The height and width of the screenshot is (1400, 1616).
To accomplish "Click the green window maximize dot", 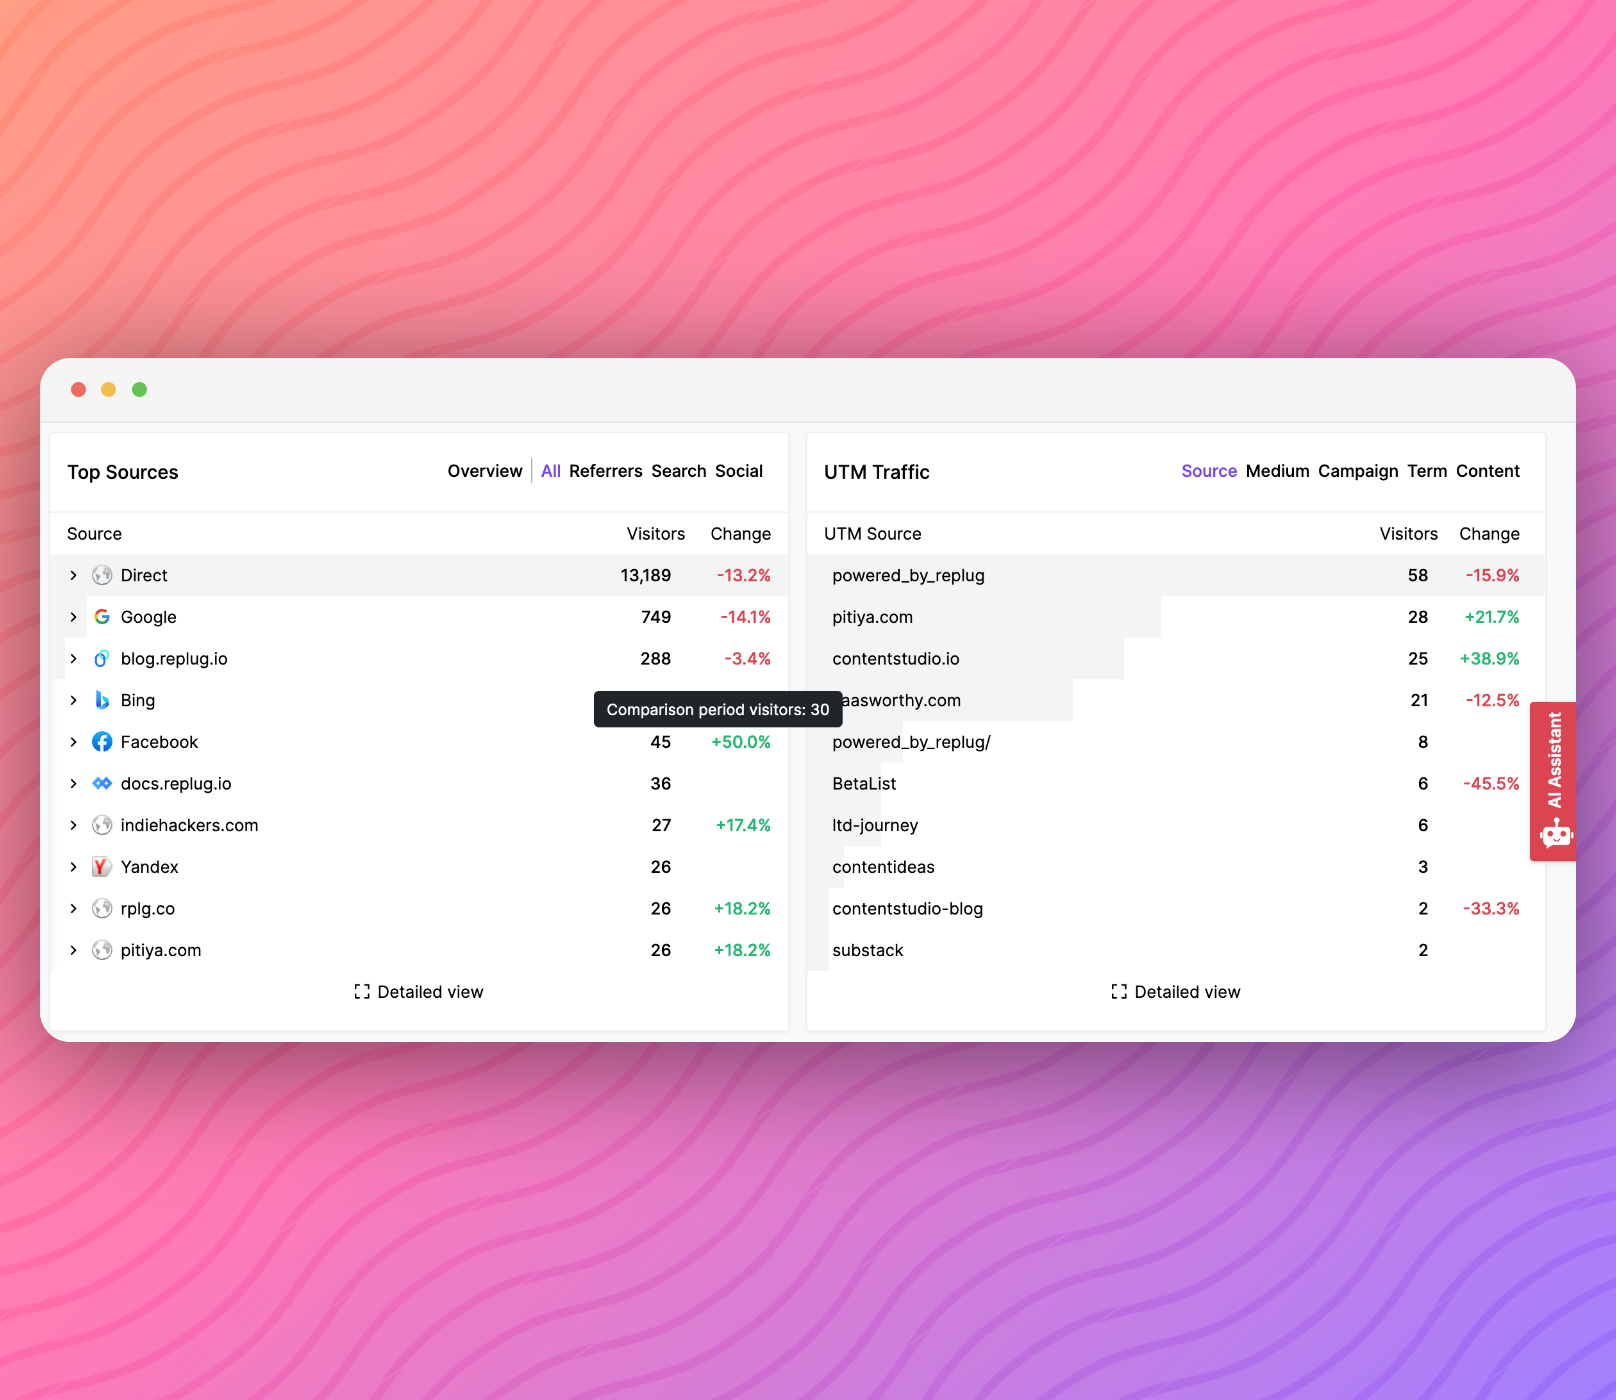I will [140, 389].
